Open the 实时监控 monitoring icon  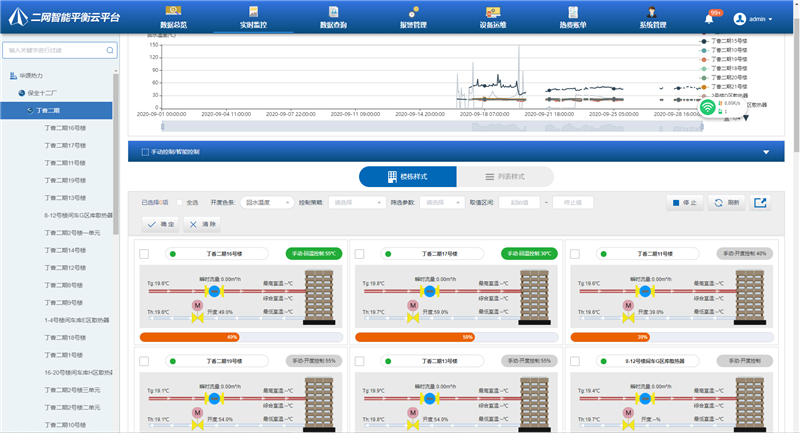tap(253, 11)
